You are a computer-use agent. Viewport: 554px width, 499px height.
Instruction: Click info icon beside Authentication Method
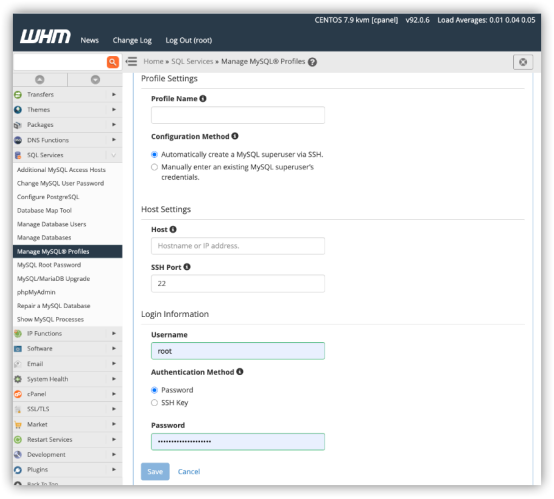(240, 372)
